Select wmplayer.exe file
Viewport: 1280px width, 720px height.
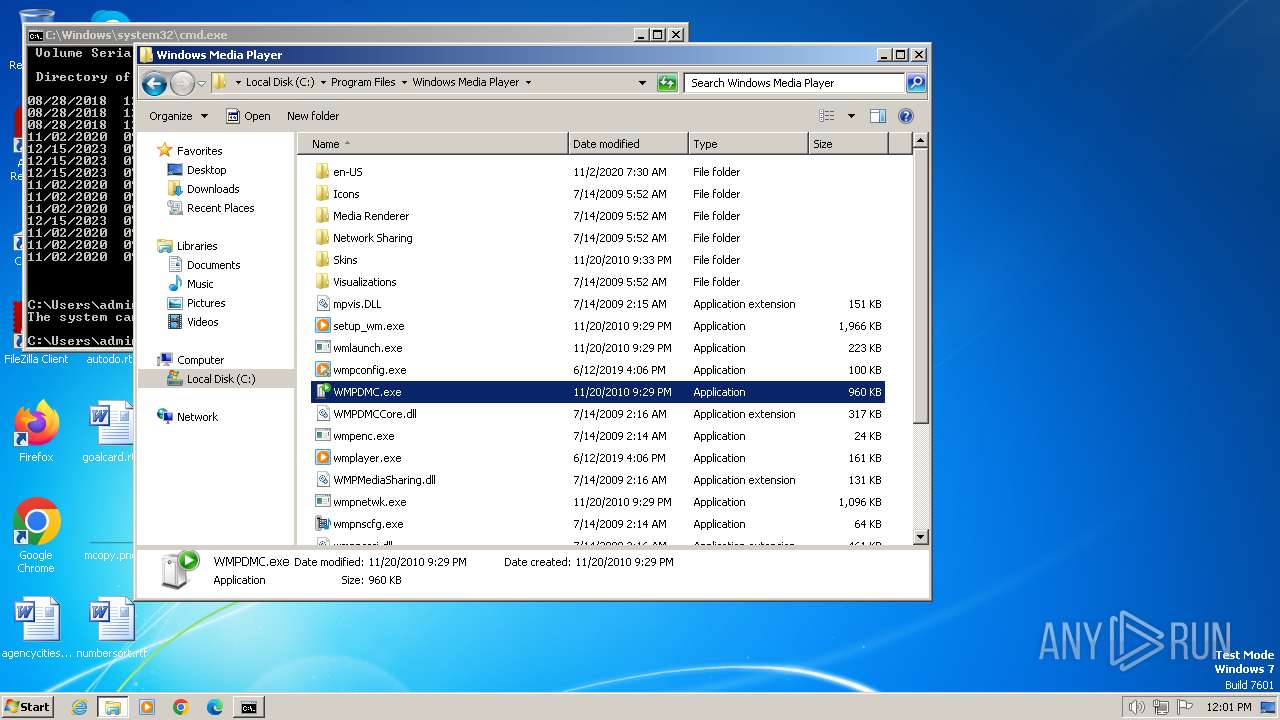pos(598,458)
